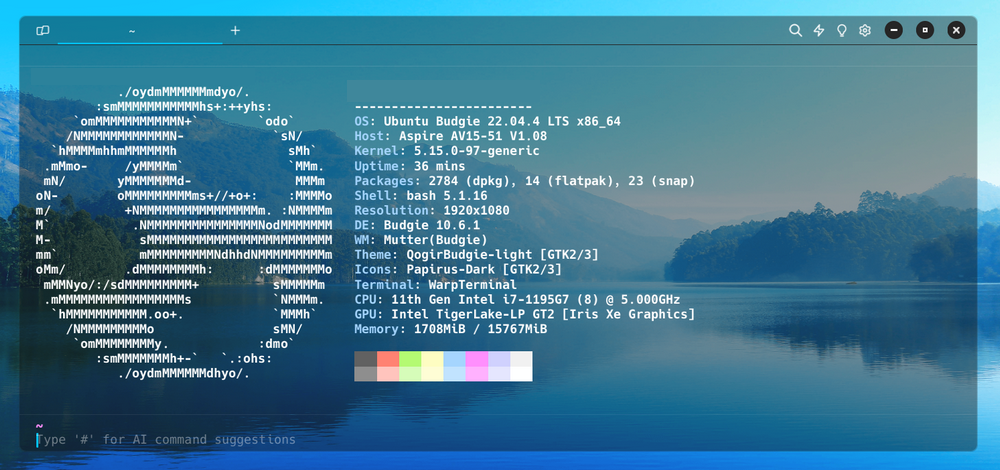This screenshot has width=1000, height=470.
Task: Click the dark gray color block
Action: click(x=366, y=358)
